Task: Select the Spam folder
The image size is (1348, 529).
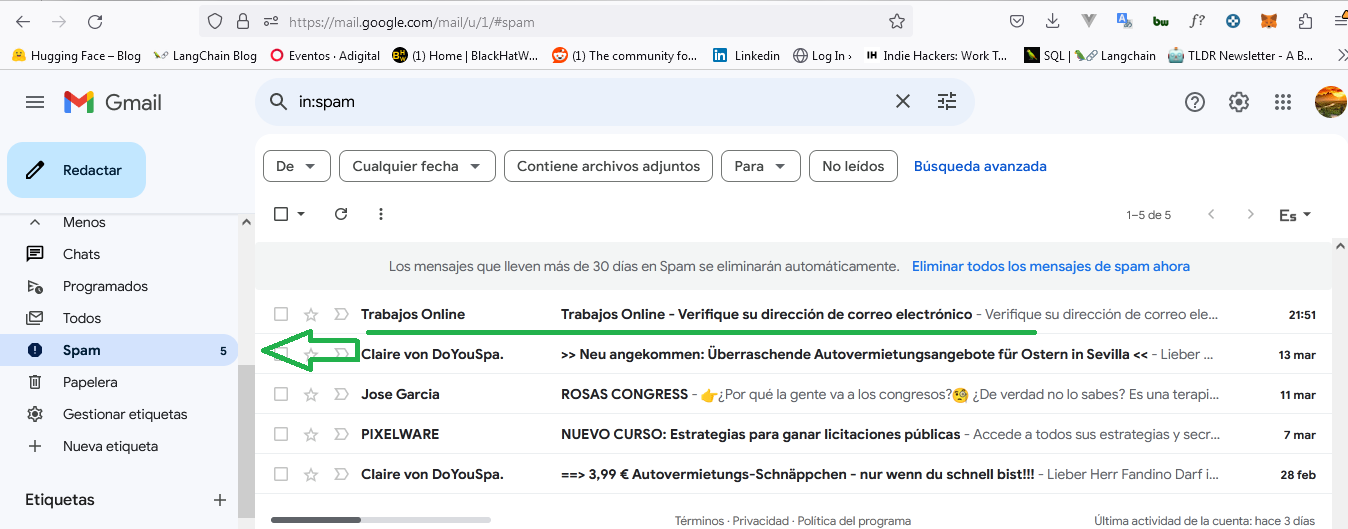Action: click(120, 350)
